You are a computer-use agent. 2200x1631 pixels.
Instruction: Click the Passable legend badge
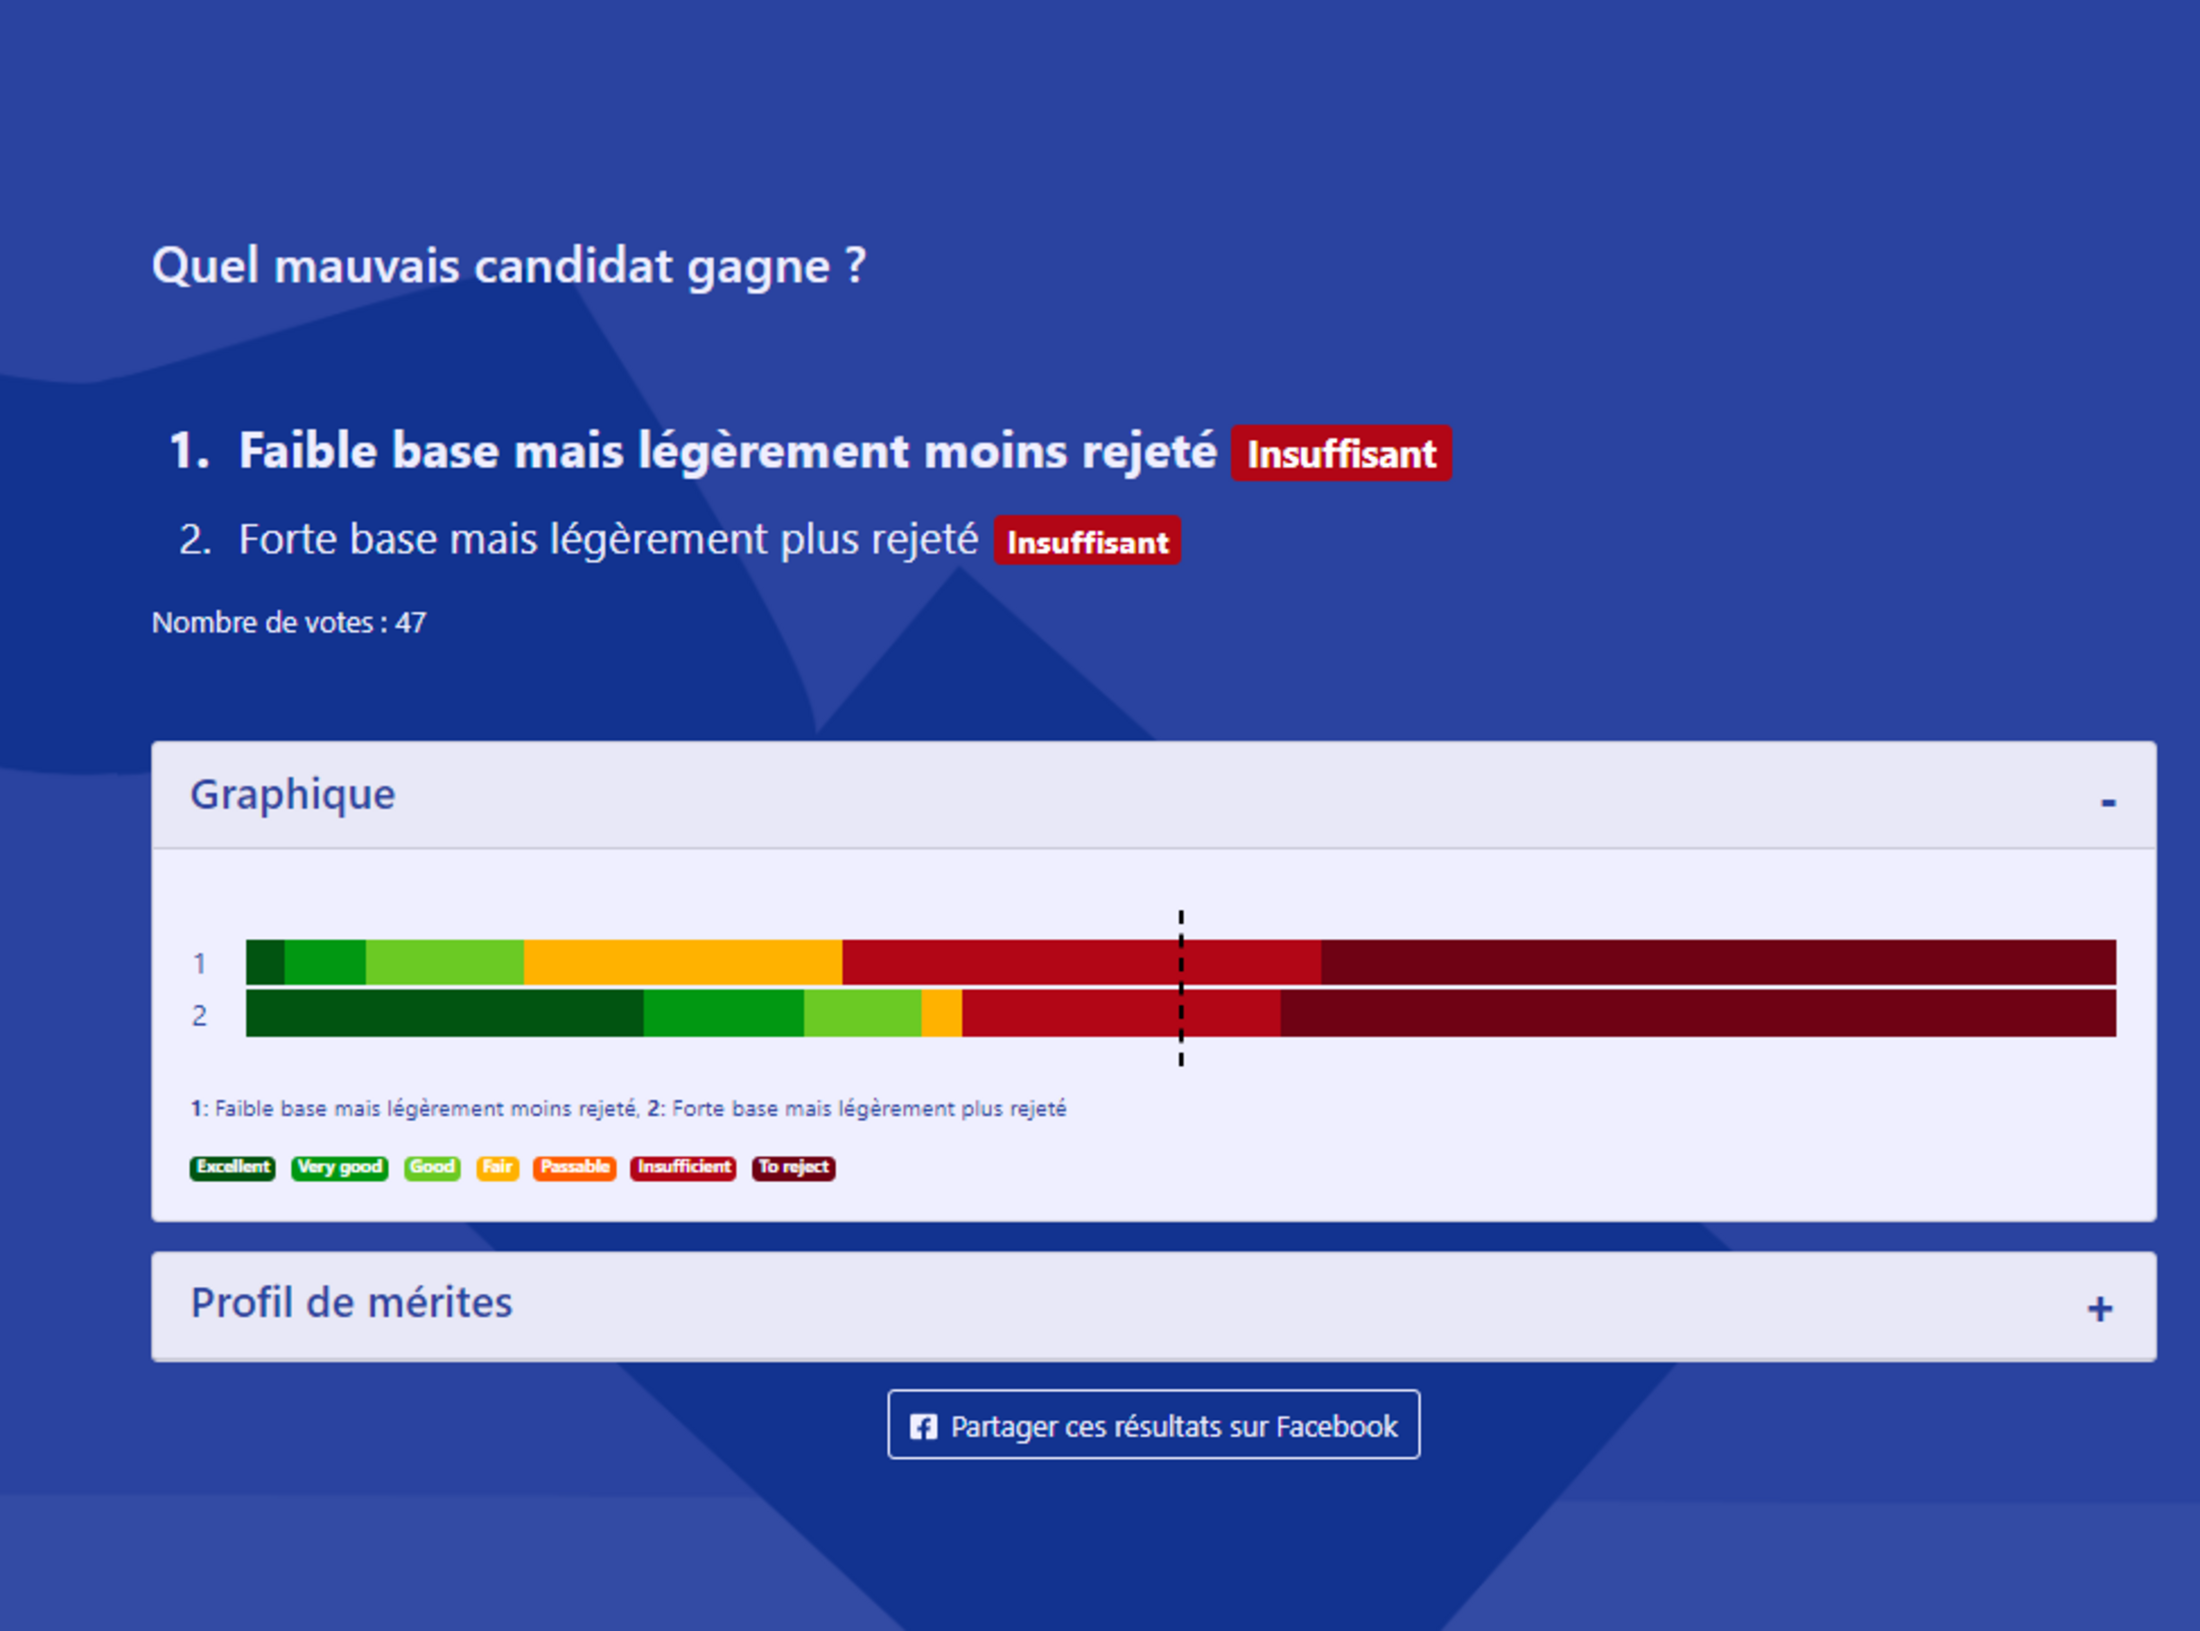pyautogui.click(x=574, y=1167)
